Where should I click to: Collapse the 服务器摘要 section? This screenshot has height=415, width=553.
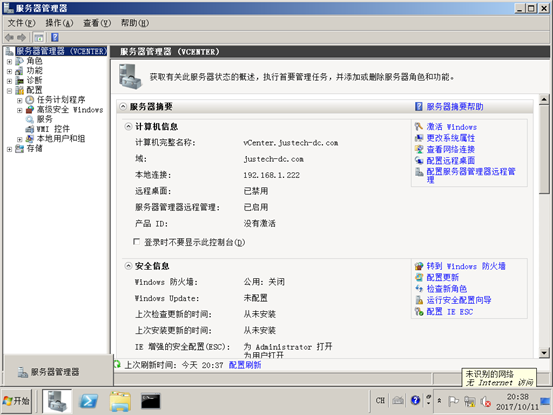pyautogui.click(x=123, y=106)
